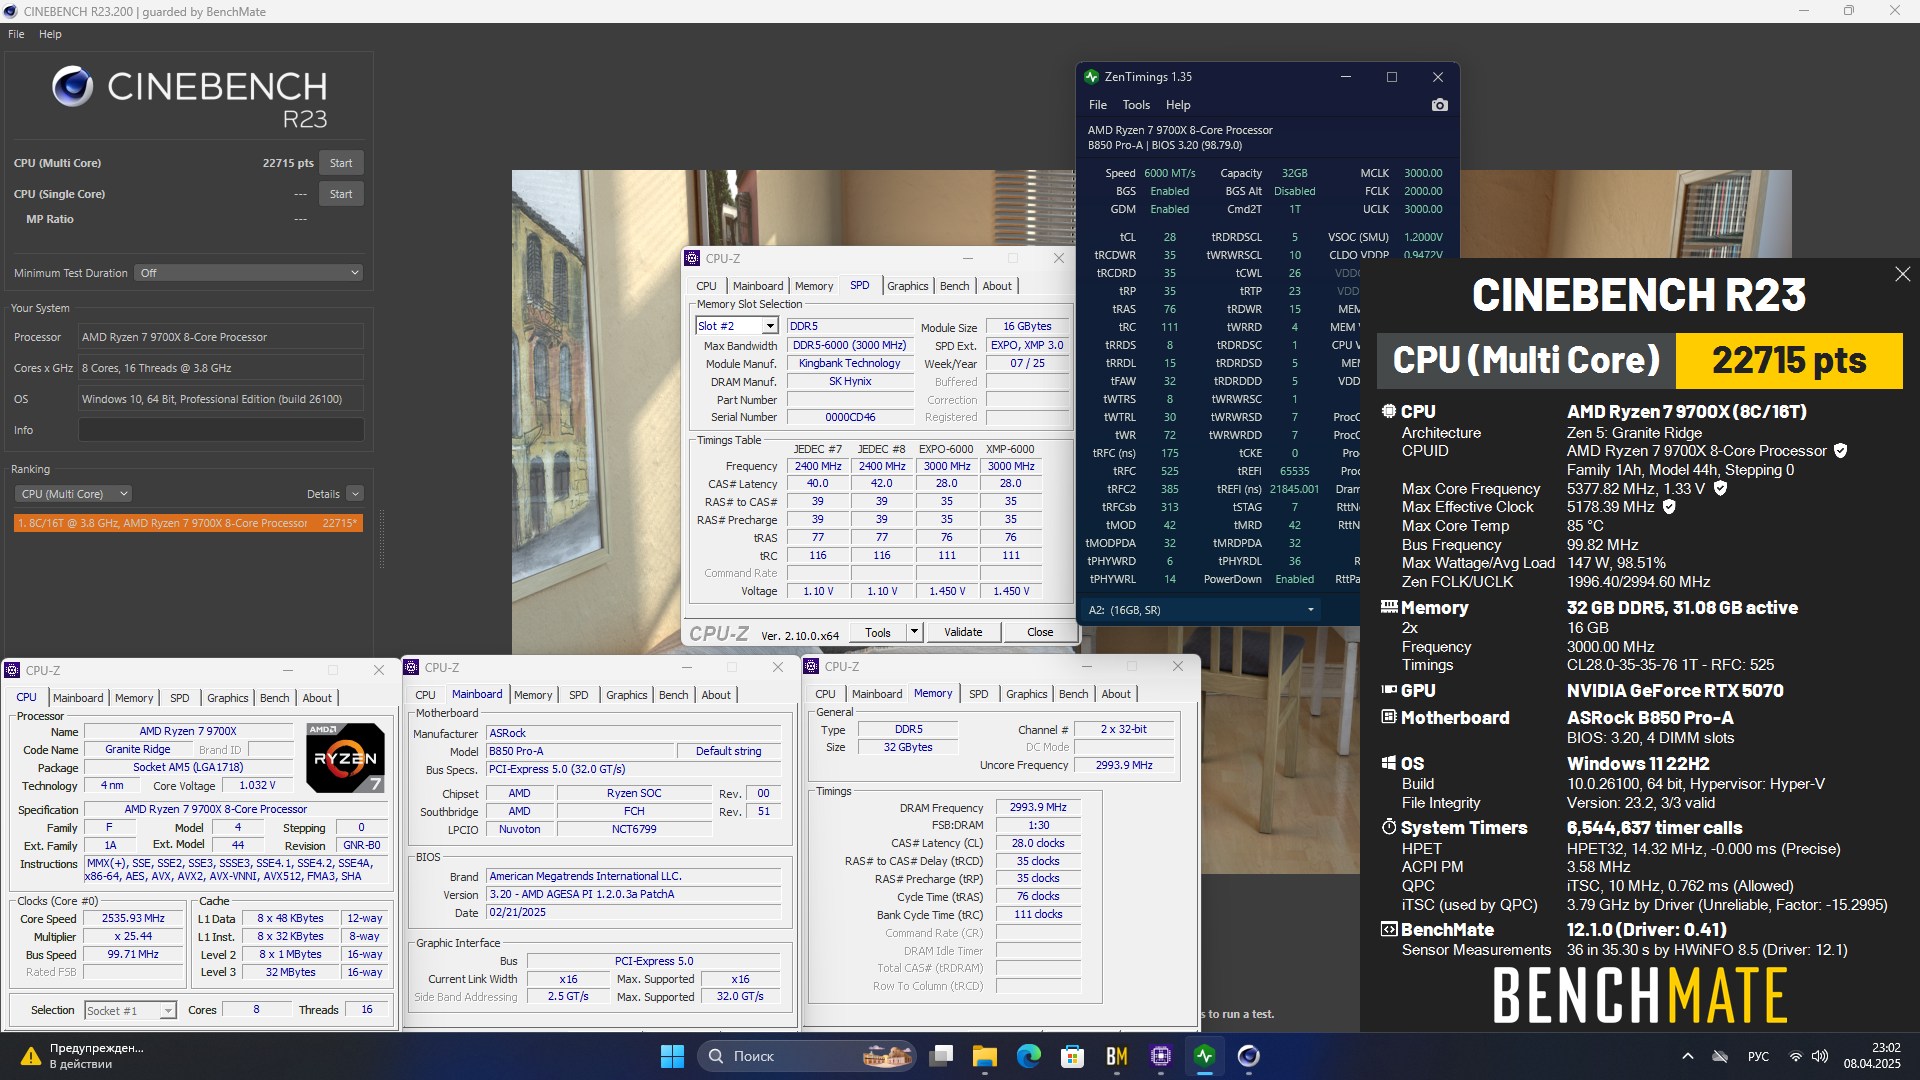Open the CPU-Z Tools dropdown arrow
This screenshot has height=1080, width=1920.
click(x=913, y=632)
